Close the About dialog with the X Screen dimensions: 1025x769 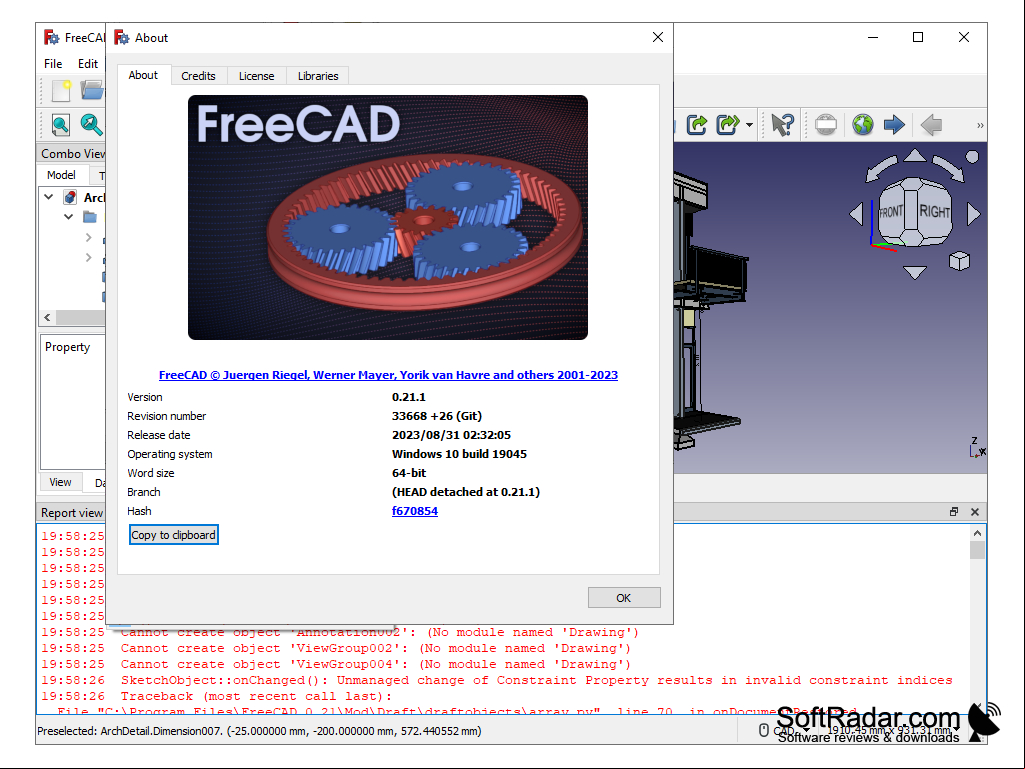click(658, 37)
